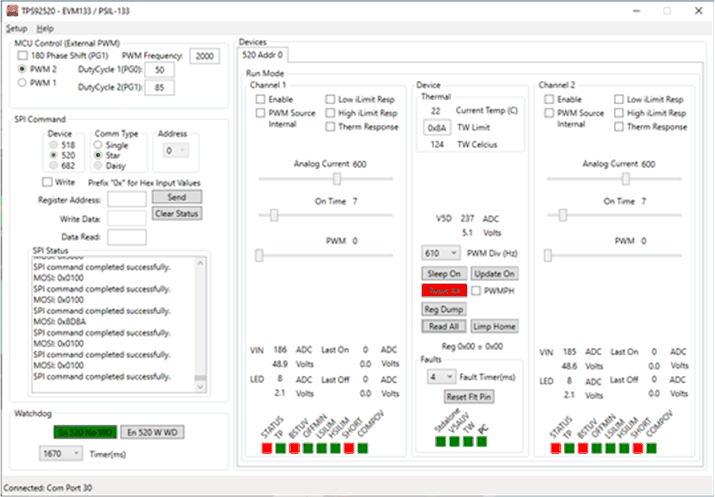Select the PWM 2 radio button

(x=22, y=69)
